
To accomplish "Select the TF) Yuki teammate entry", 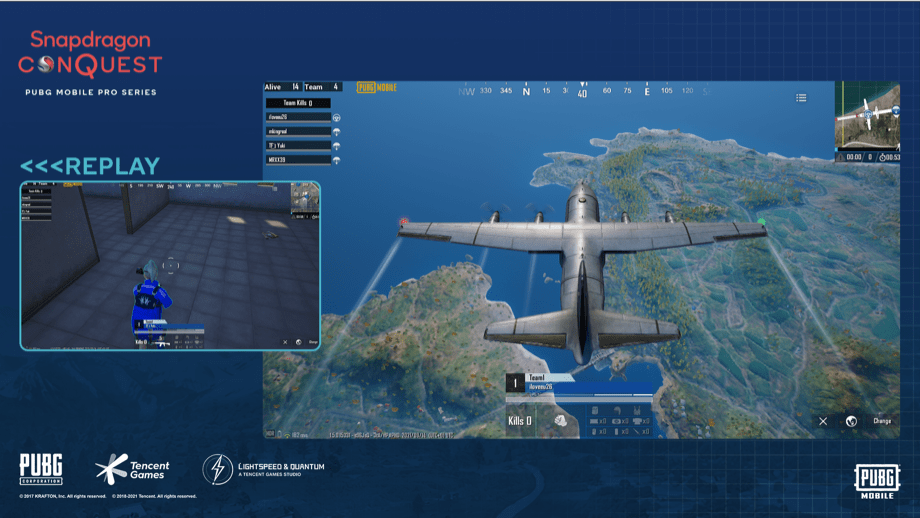I will tap(299, 145).
